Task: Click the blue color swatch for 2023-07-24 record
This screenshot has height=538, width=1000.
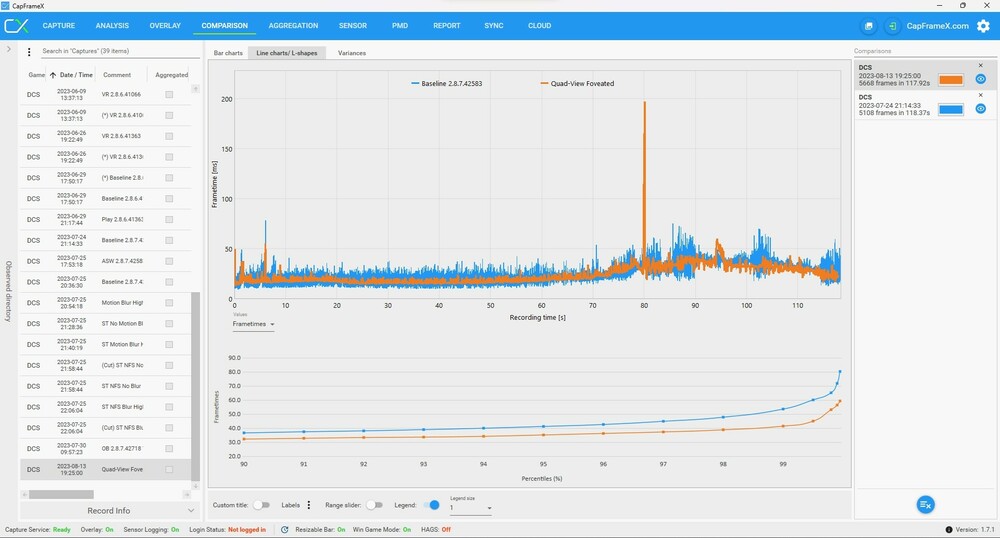Action: click(951, 110)
